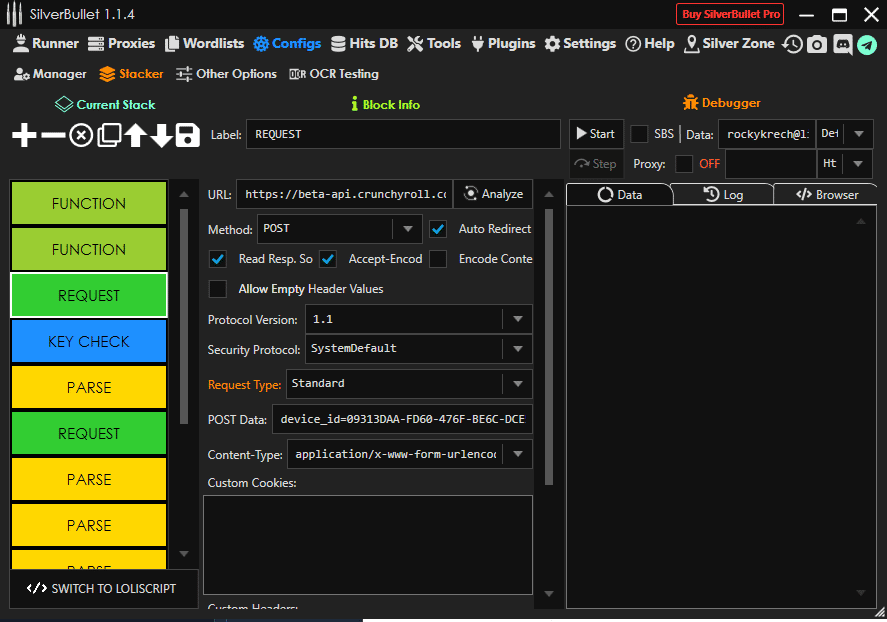Open the Settings section

click(x=580, y=44)
